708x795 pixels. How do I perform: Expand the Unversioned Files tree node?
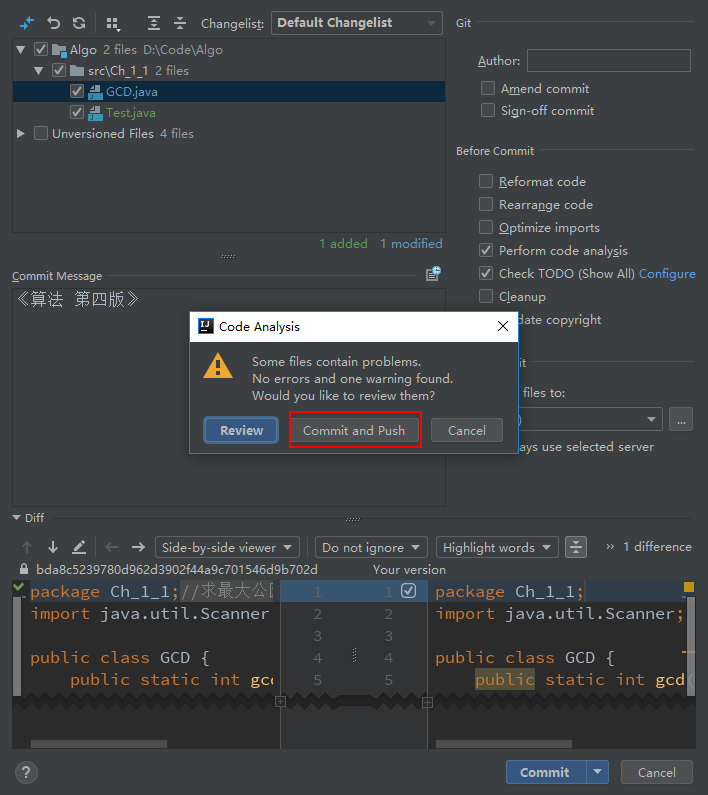tap(21, 134)
